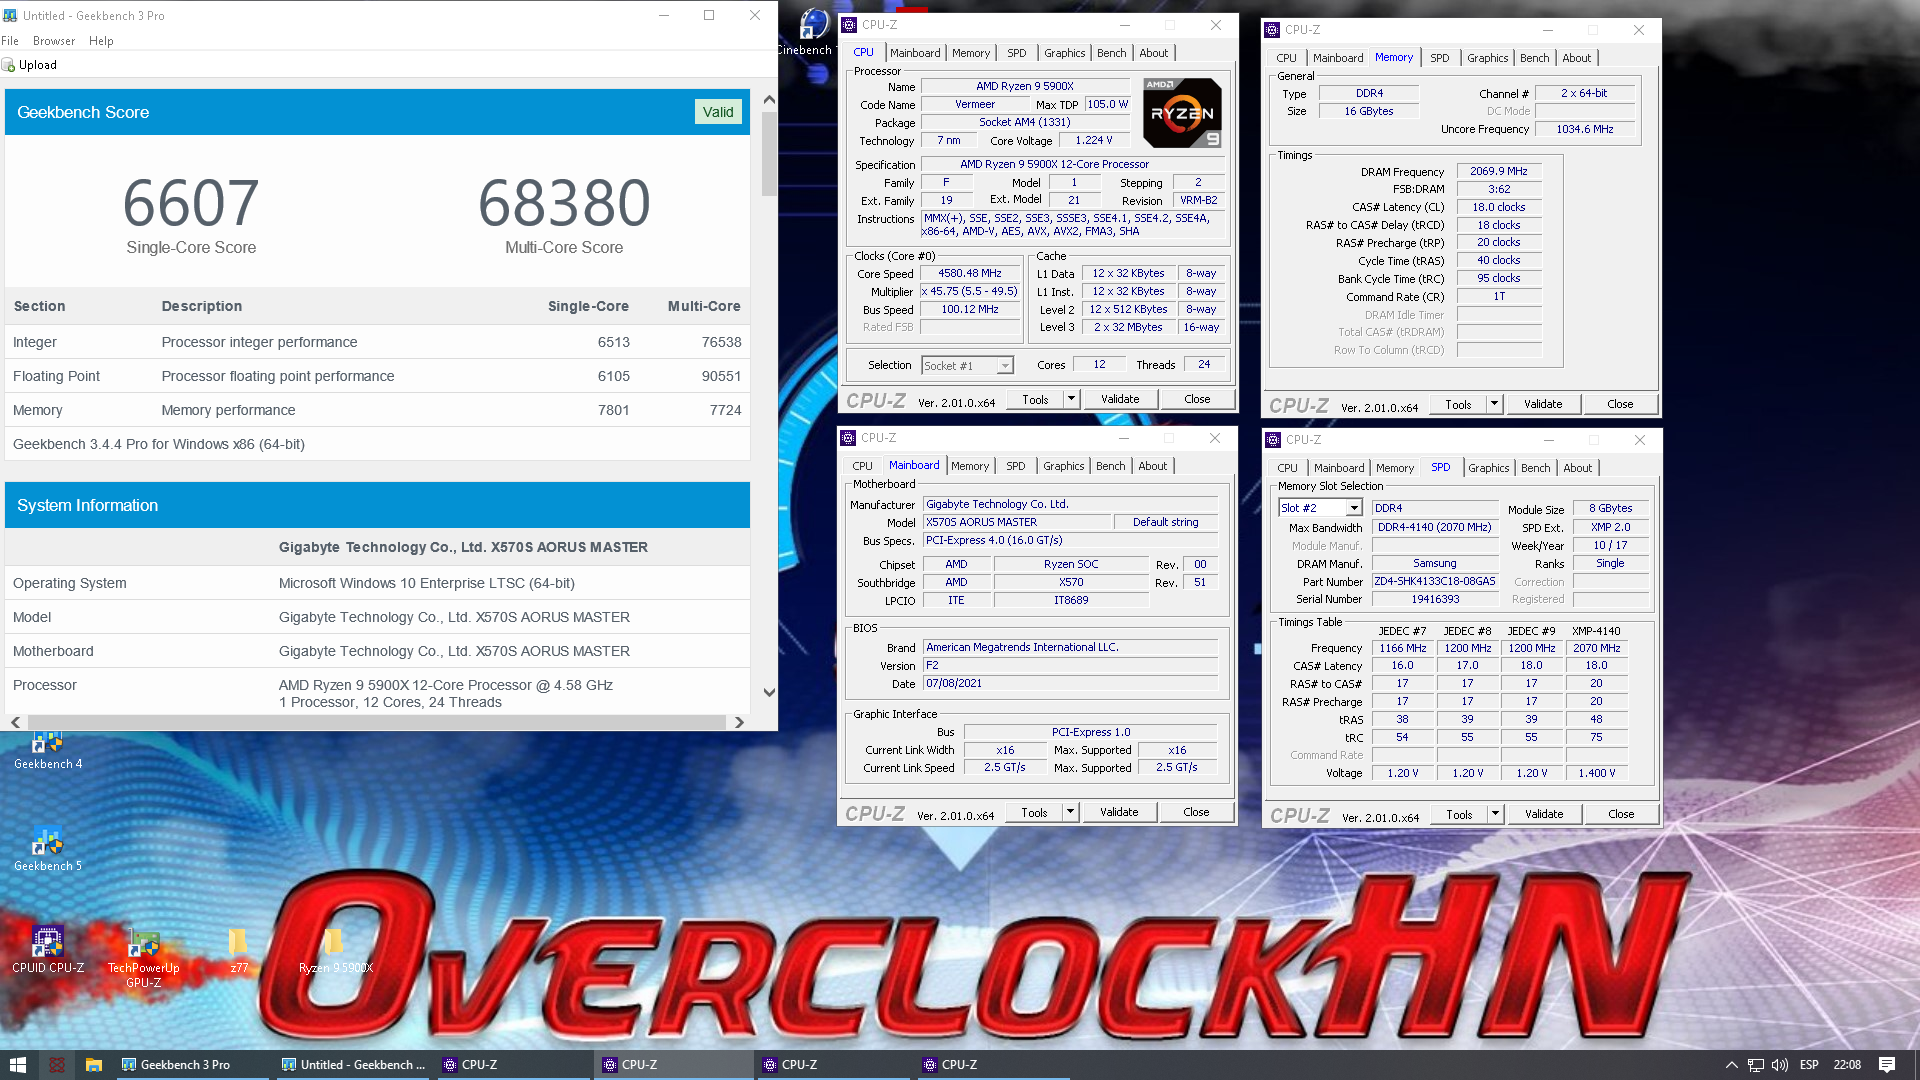Screen dimensions: 1920x1080
Task: Show hidden system tray icons
Action: (1731, 1065)
